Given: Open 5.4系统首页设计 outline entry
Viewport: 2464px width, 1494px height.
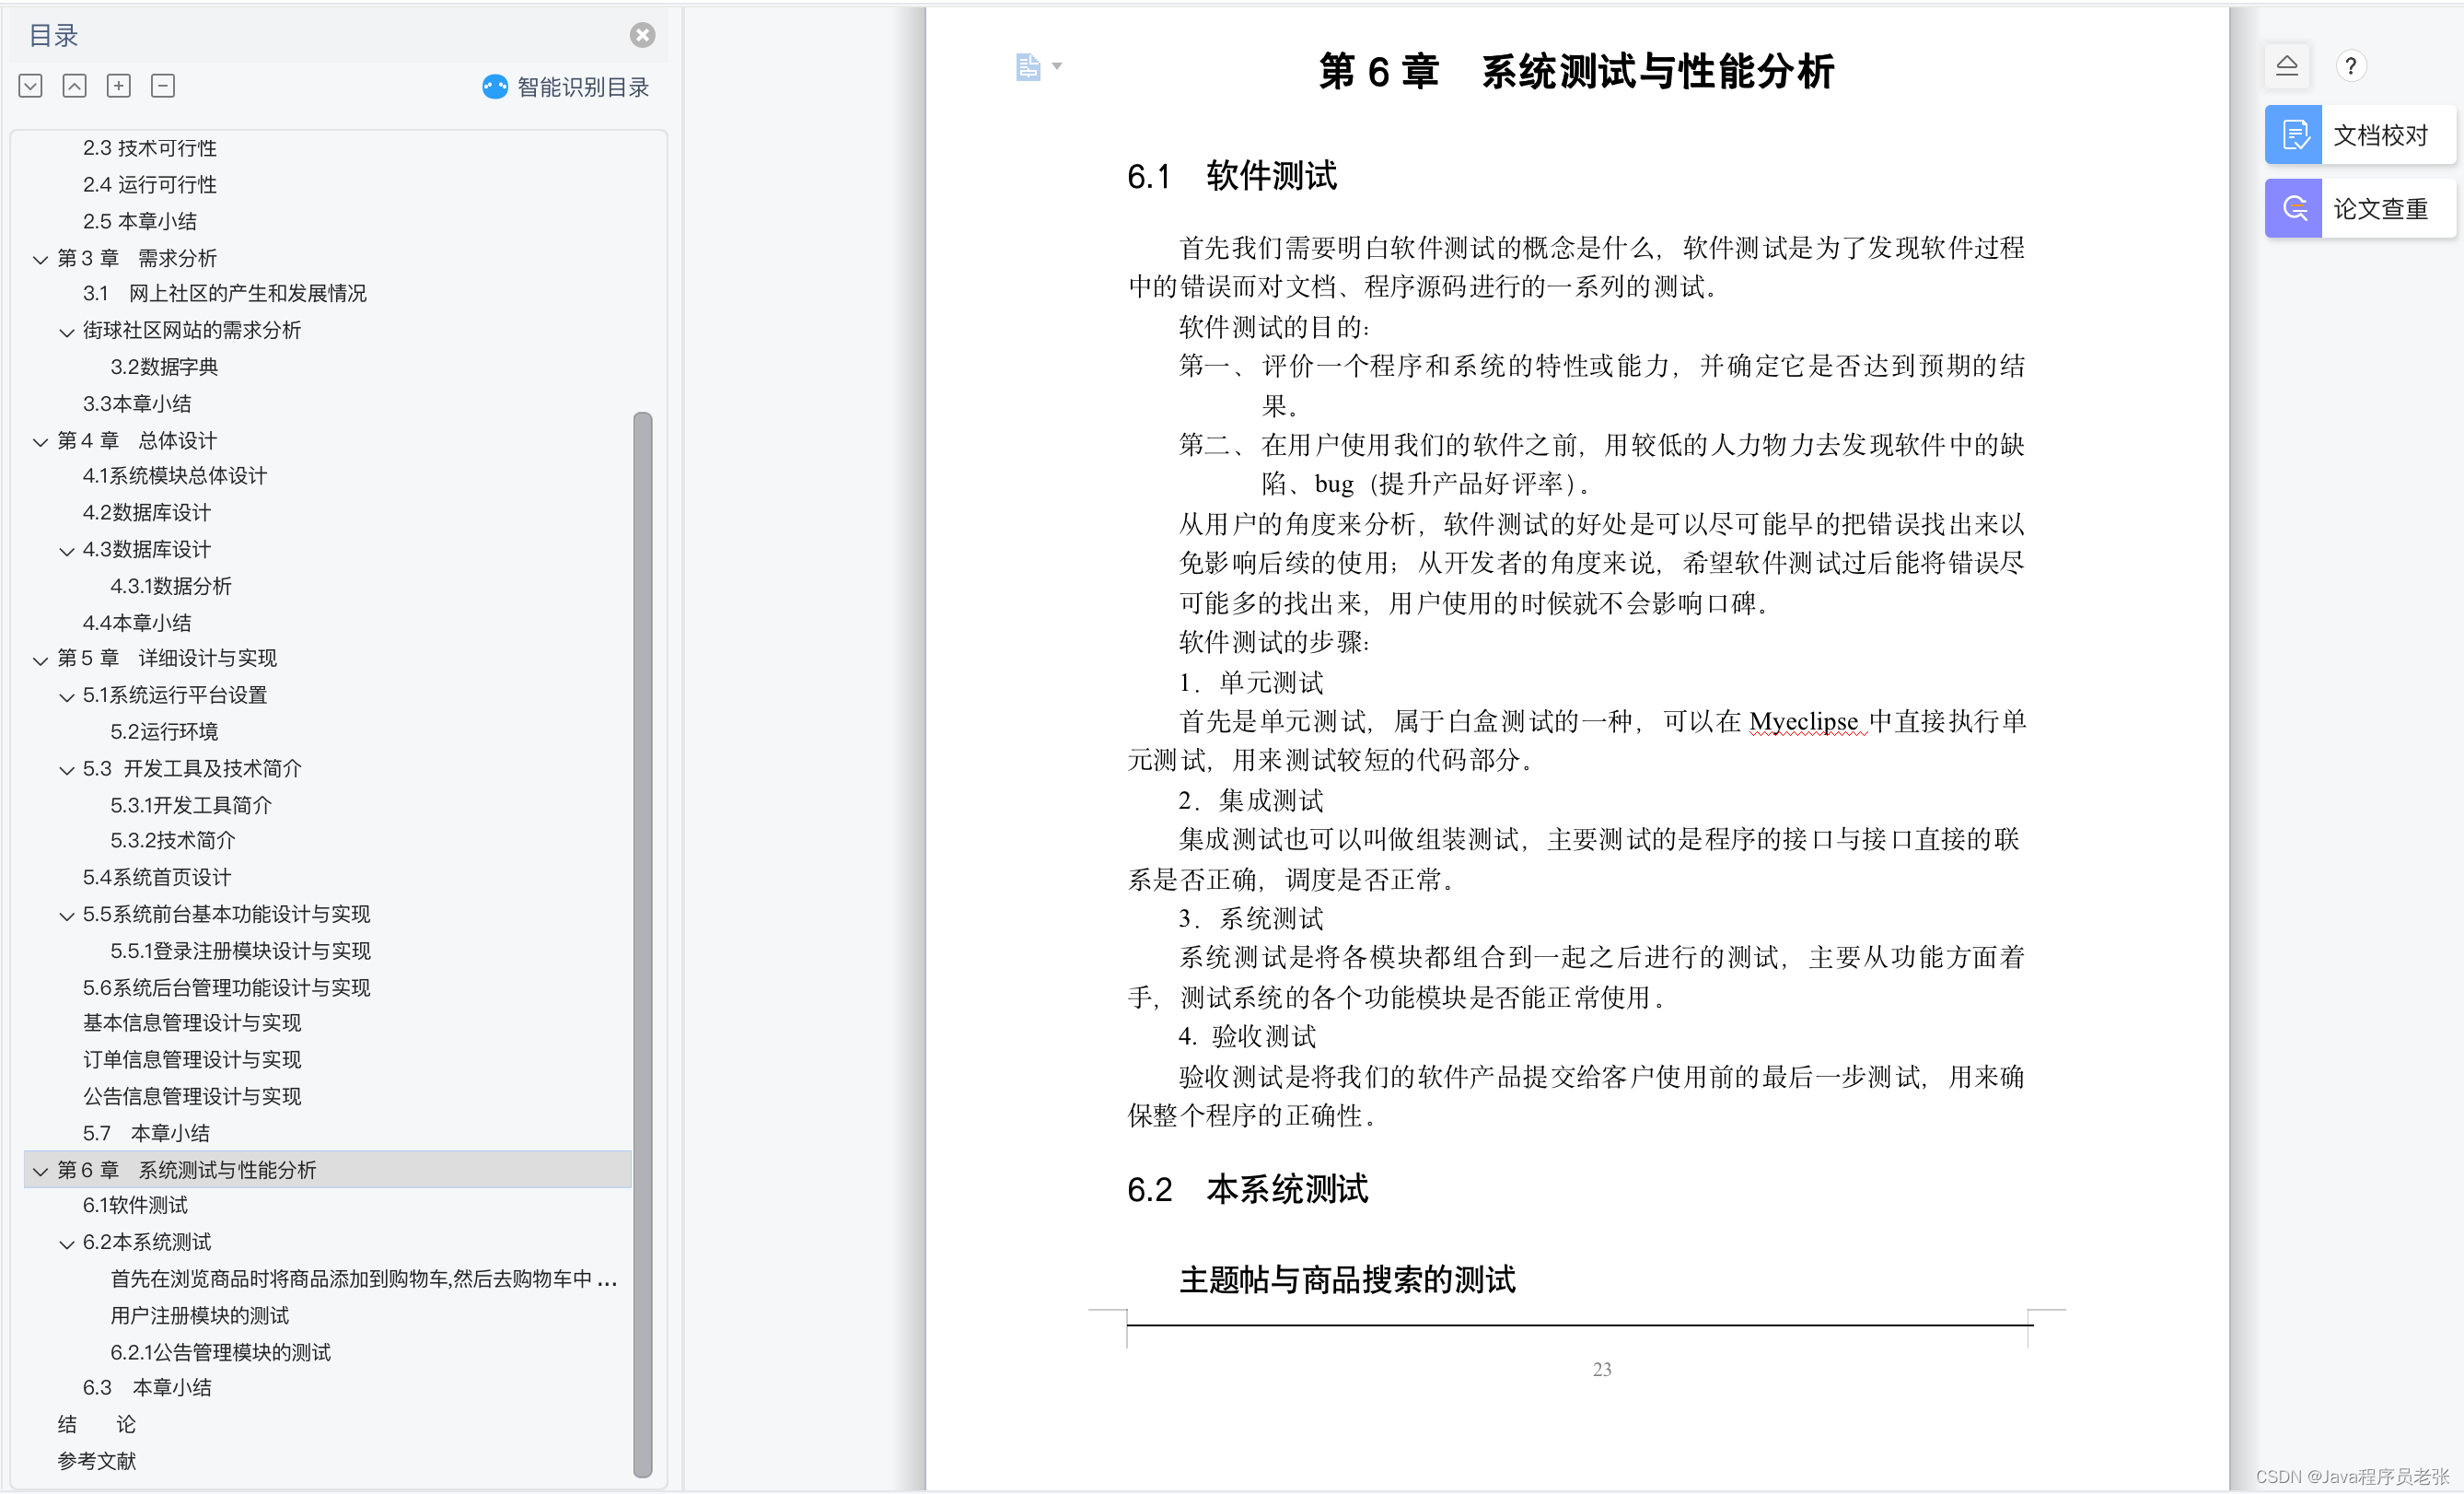Looking at the screenshot, I should click(157, 877).
